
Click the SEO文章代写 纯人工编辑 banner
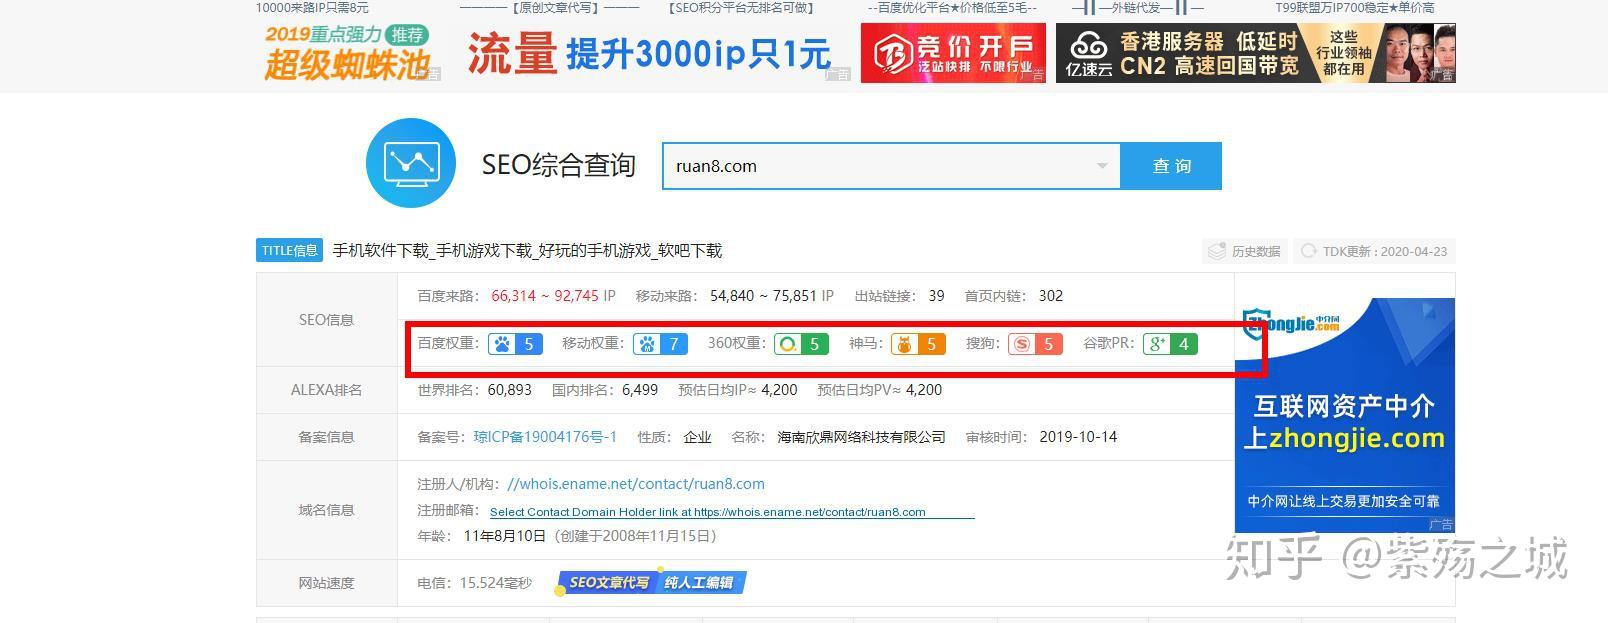pos(651,582)
